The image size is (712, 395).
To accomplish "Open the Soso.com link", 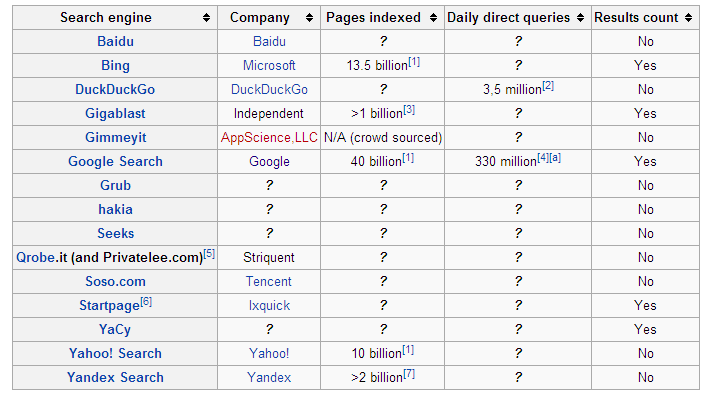I will 115,281.
